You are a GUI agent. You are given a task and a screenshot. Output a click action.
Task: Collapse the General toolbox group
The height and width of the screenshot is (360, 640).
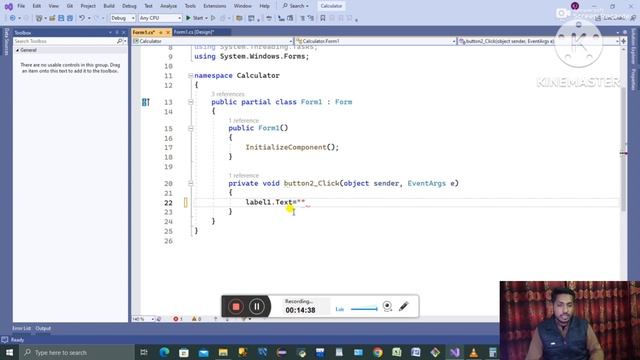[18, 50]
